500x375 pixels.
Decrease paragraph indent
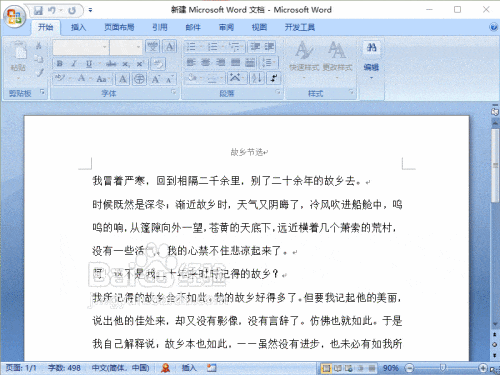pos(255,47)
